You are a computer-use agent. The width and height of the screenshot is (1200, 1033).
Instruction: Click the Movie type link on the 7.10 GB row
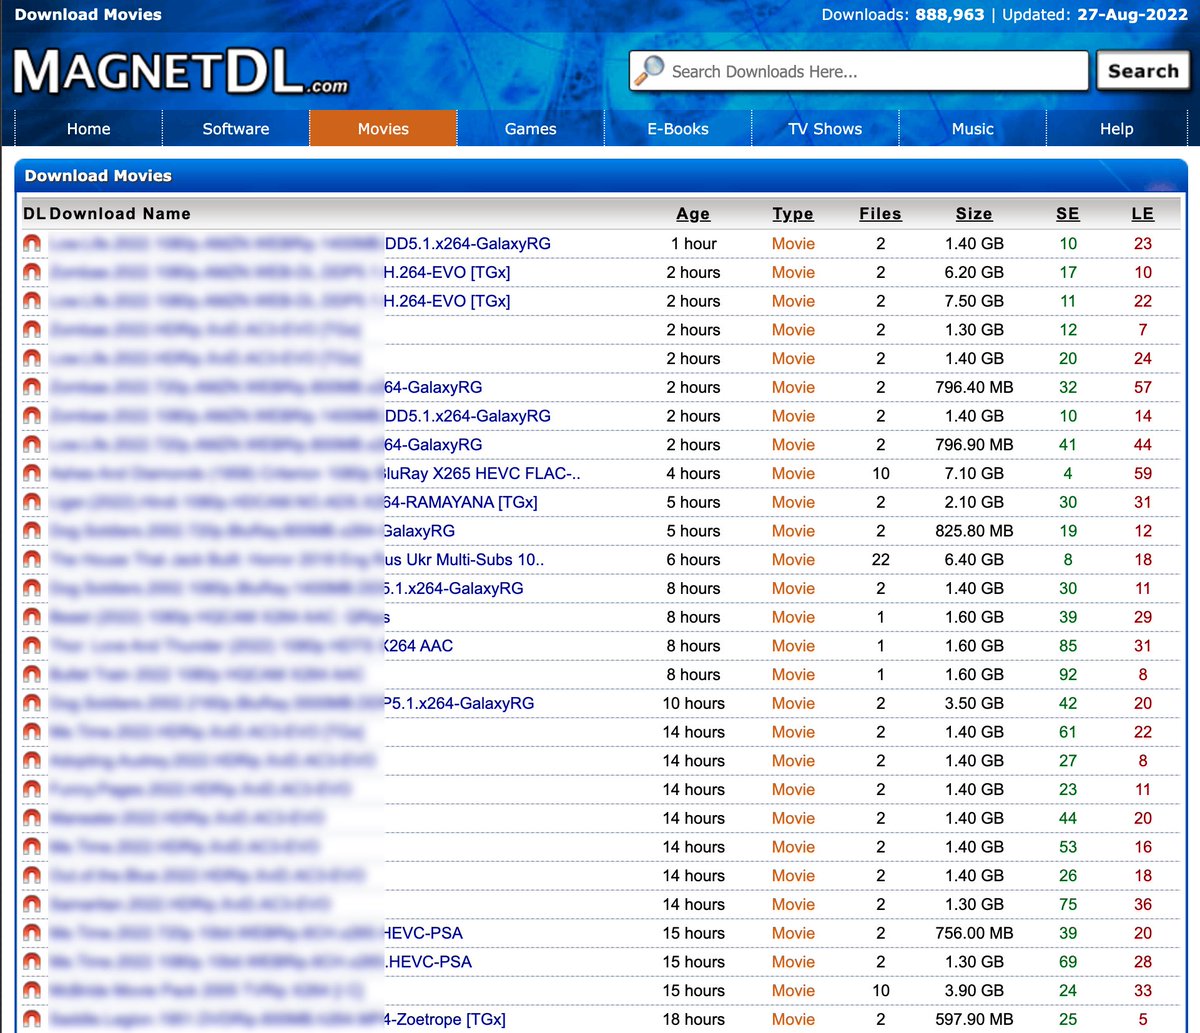tap(793, 473)
